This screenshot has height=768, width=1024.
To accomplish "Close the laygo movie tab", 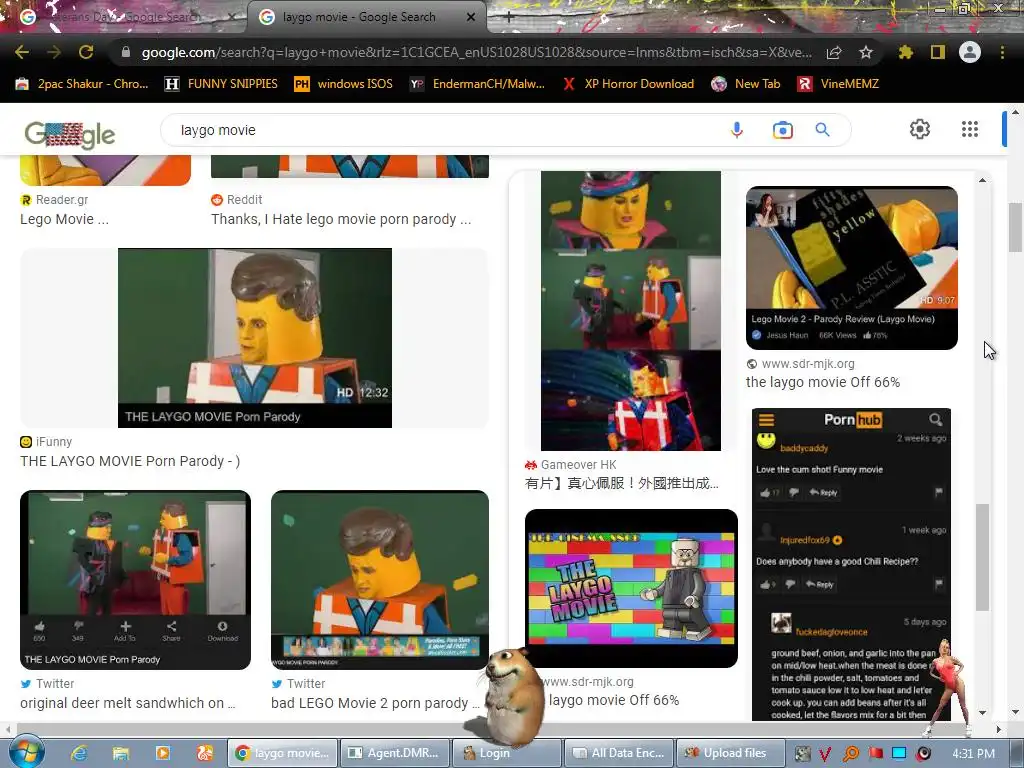I will [471, 17].
